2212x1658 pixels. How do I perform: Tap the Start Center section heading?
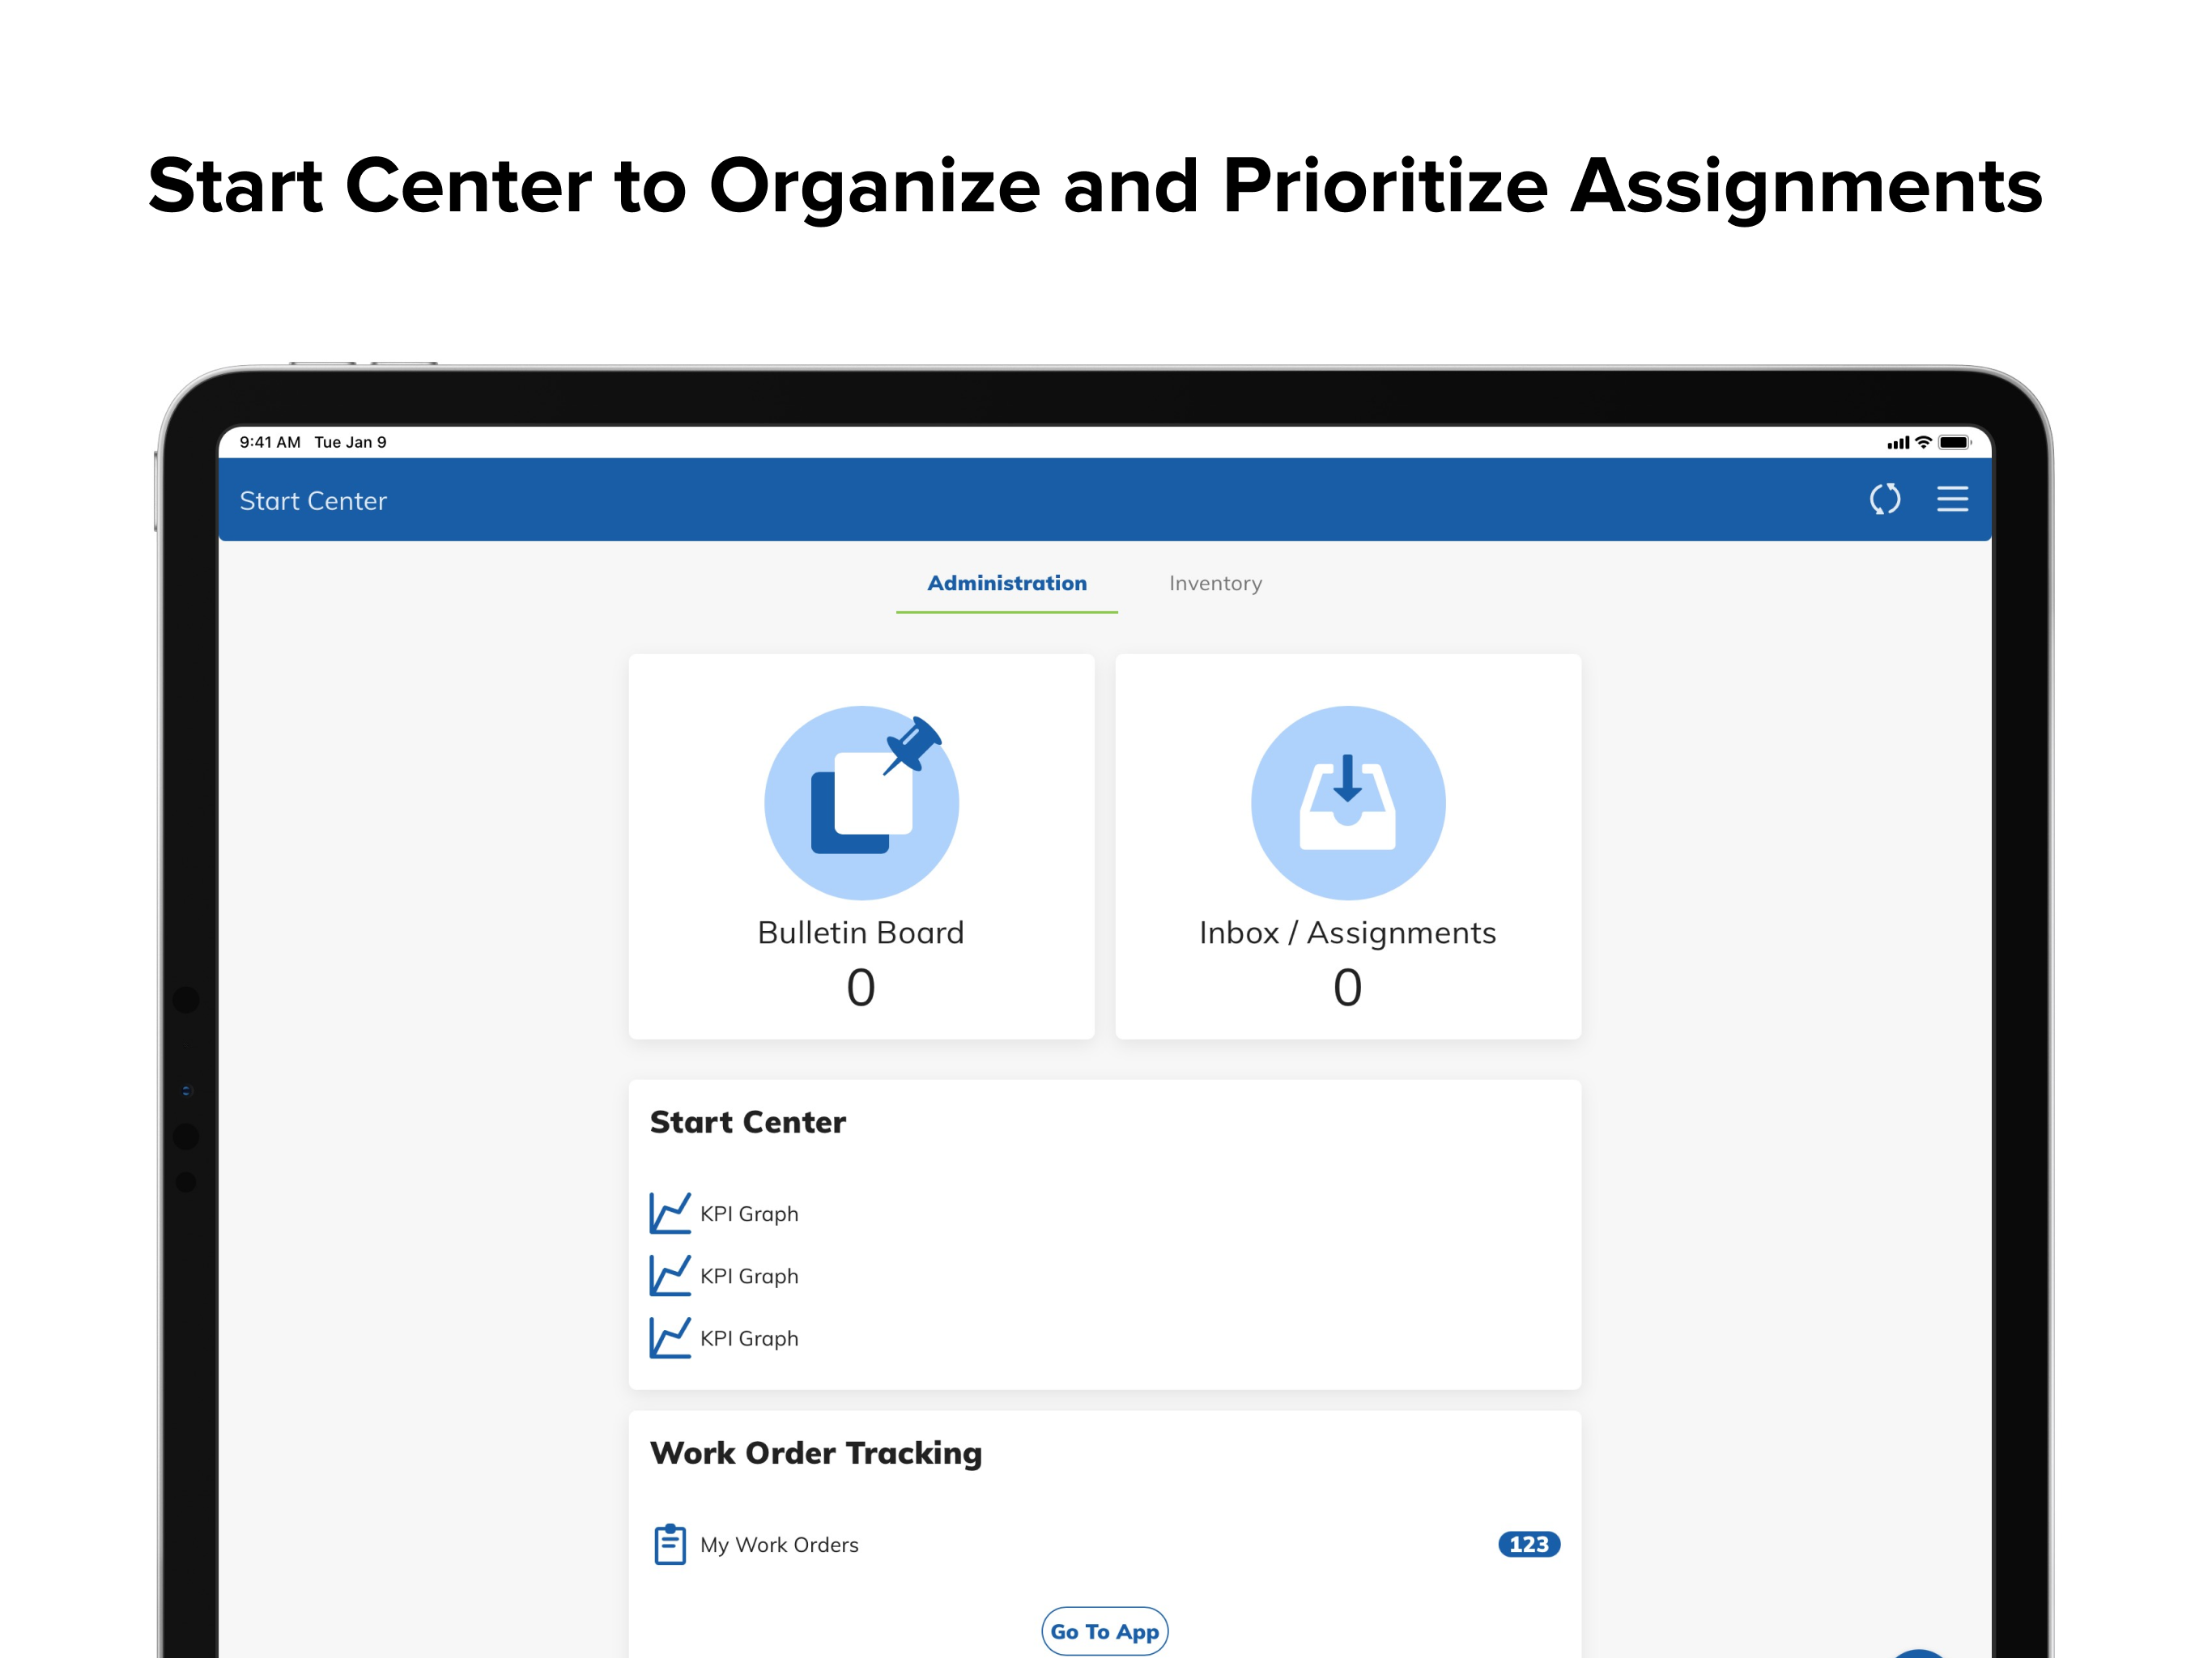(748, 1122)
